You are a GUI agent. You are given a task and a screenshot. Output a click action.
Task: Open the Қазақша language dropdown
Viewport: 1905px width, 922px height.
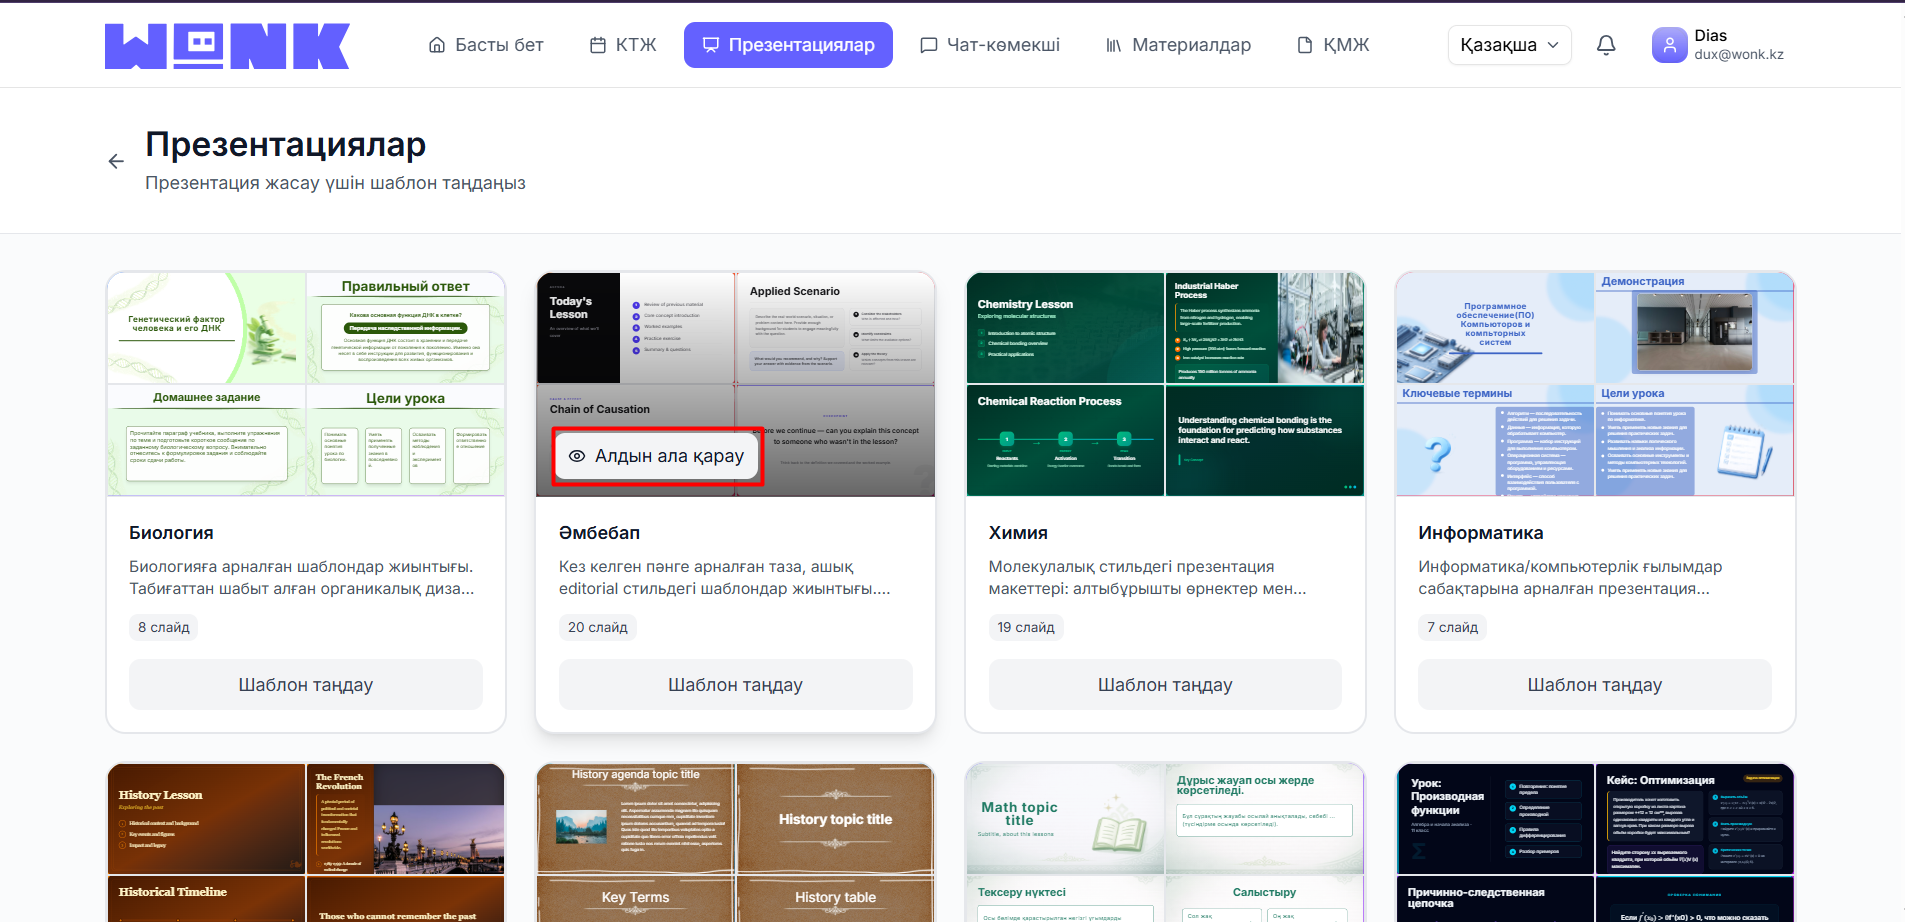point(1509,45)
